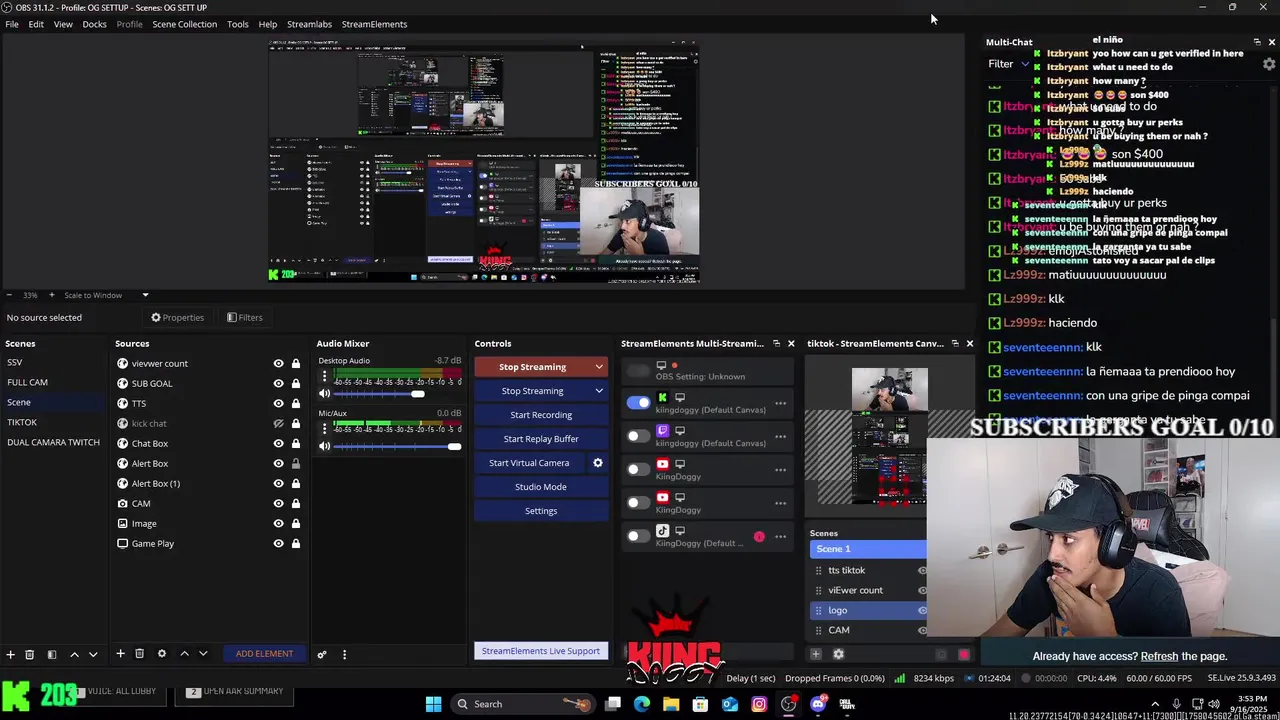Viewport: 1280px width, 720px height.
Task: Open options for Kick kiingdoggy output
Action: [781, 404]
